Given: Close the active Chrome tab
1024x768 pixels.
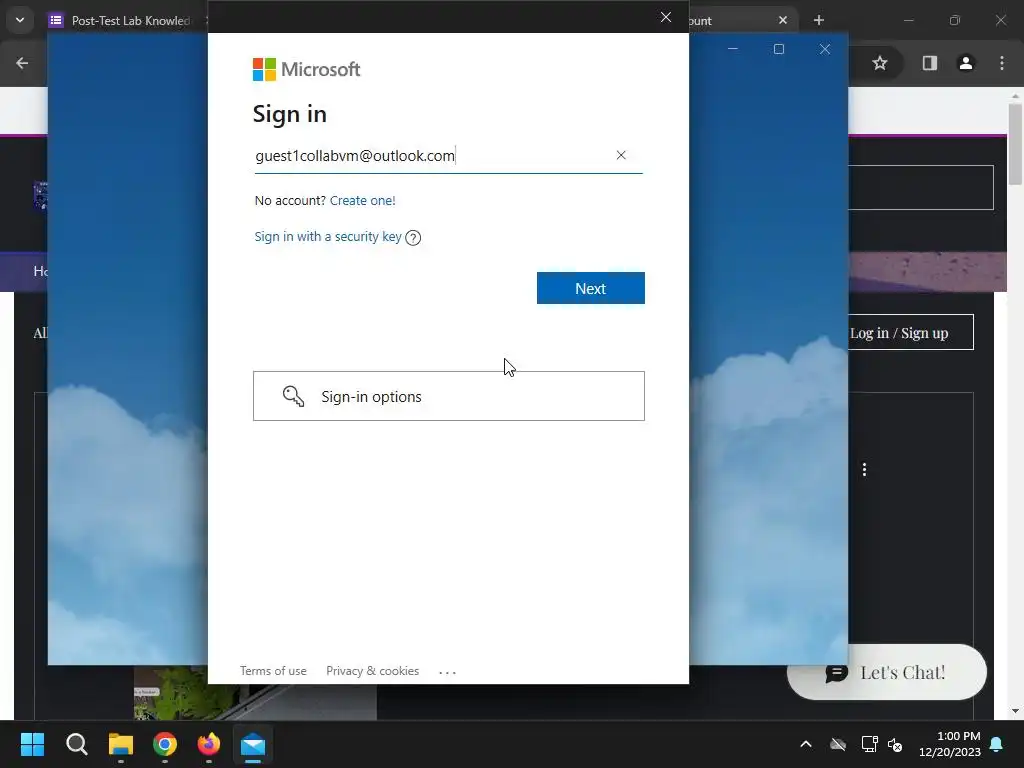Looking at the screenshot, I should [x=782, y=20].
